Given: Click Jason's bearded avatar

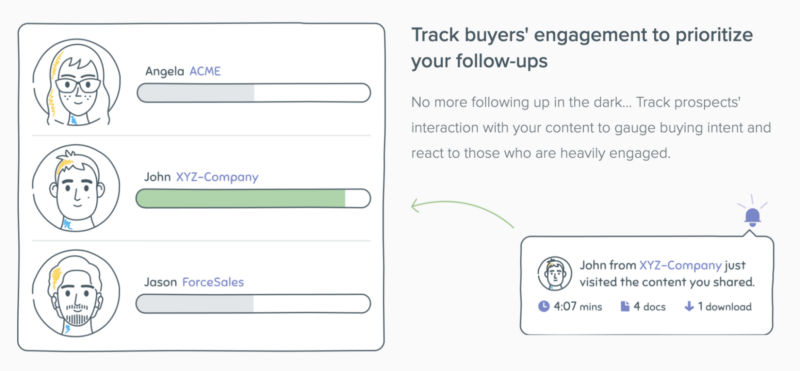Looking at the screenshot, I should (x=77, y=292).
